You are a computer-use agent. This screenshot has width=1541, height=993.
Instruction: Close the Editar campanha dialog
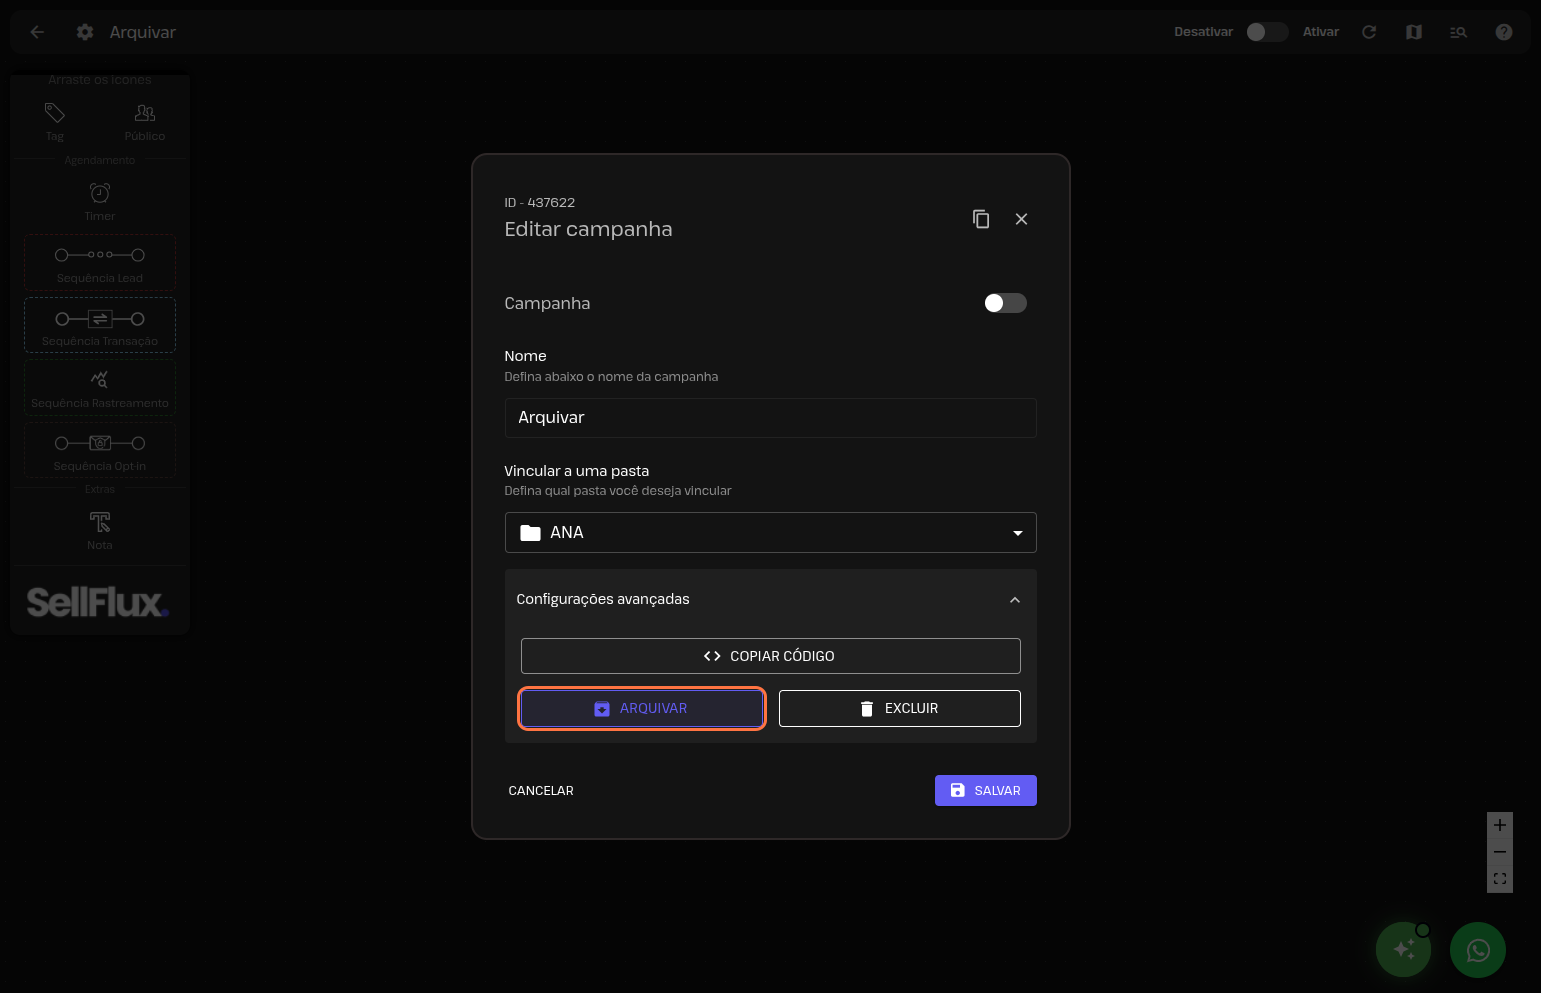(x=1021, y=219)
